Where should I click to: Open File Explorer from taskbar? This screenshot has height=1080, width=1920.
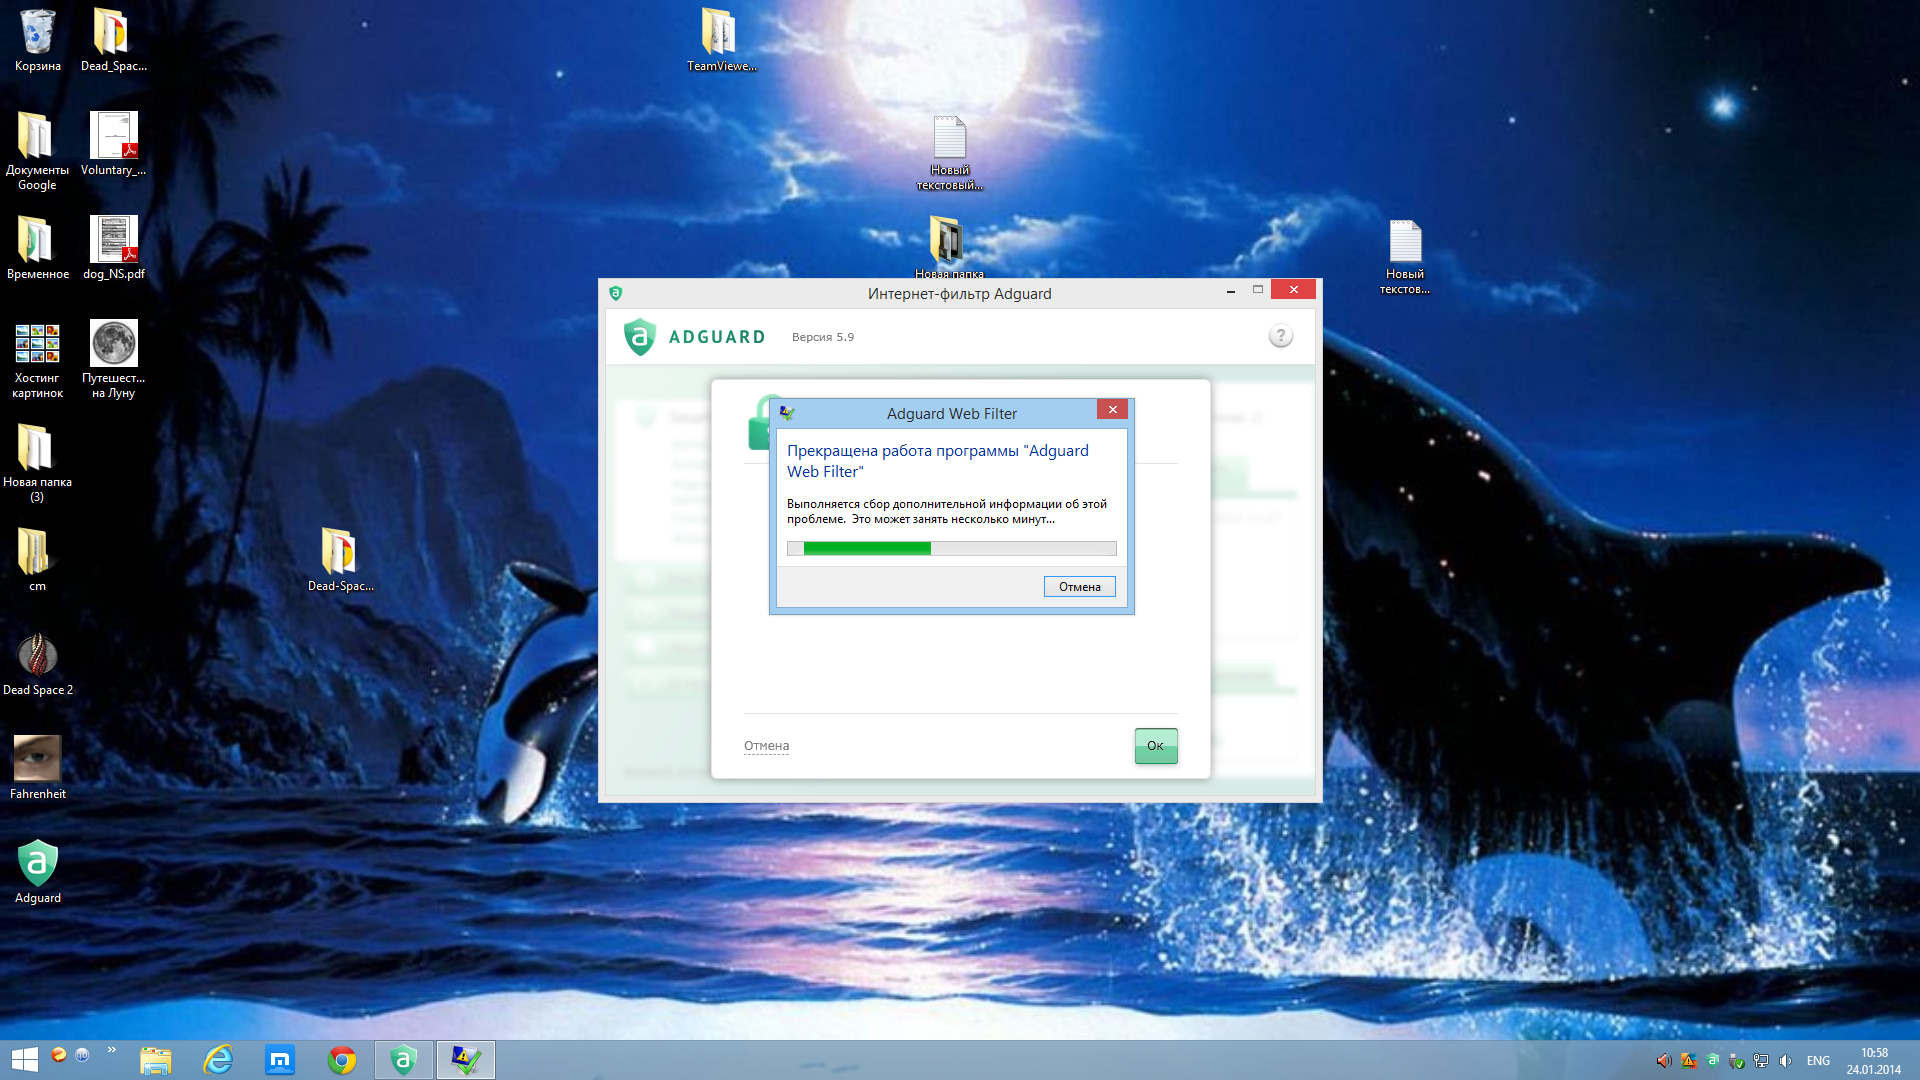point(155,1060)
